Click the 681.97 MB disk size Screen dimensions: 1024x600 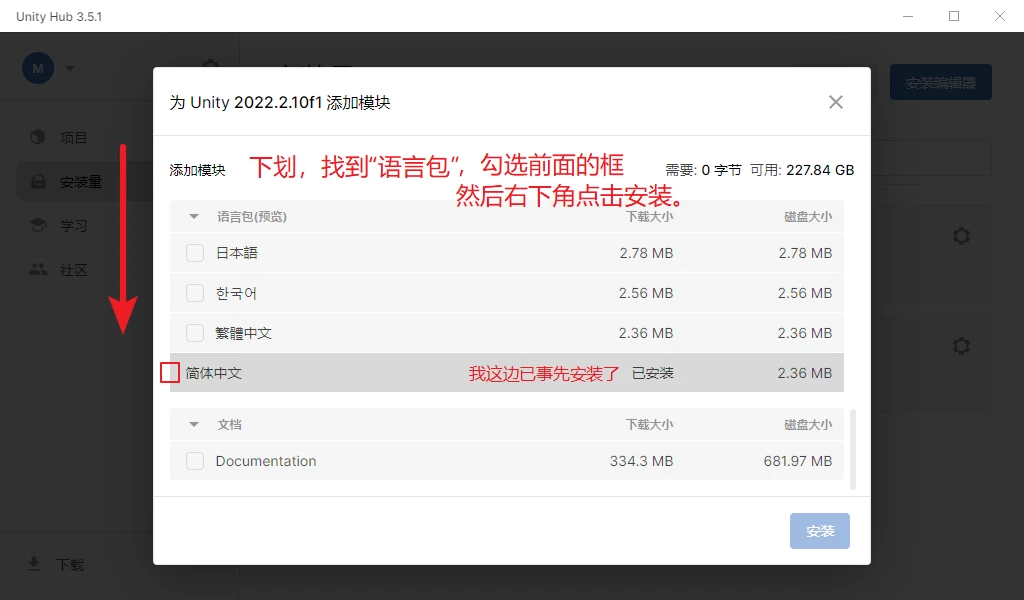tap(797, 461)
